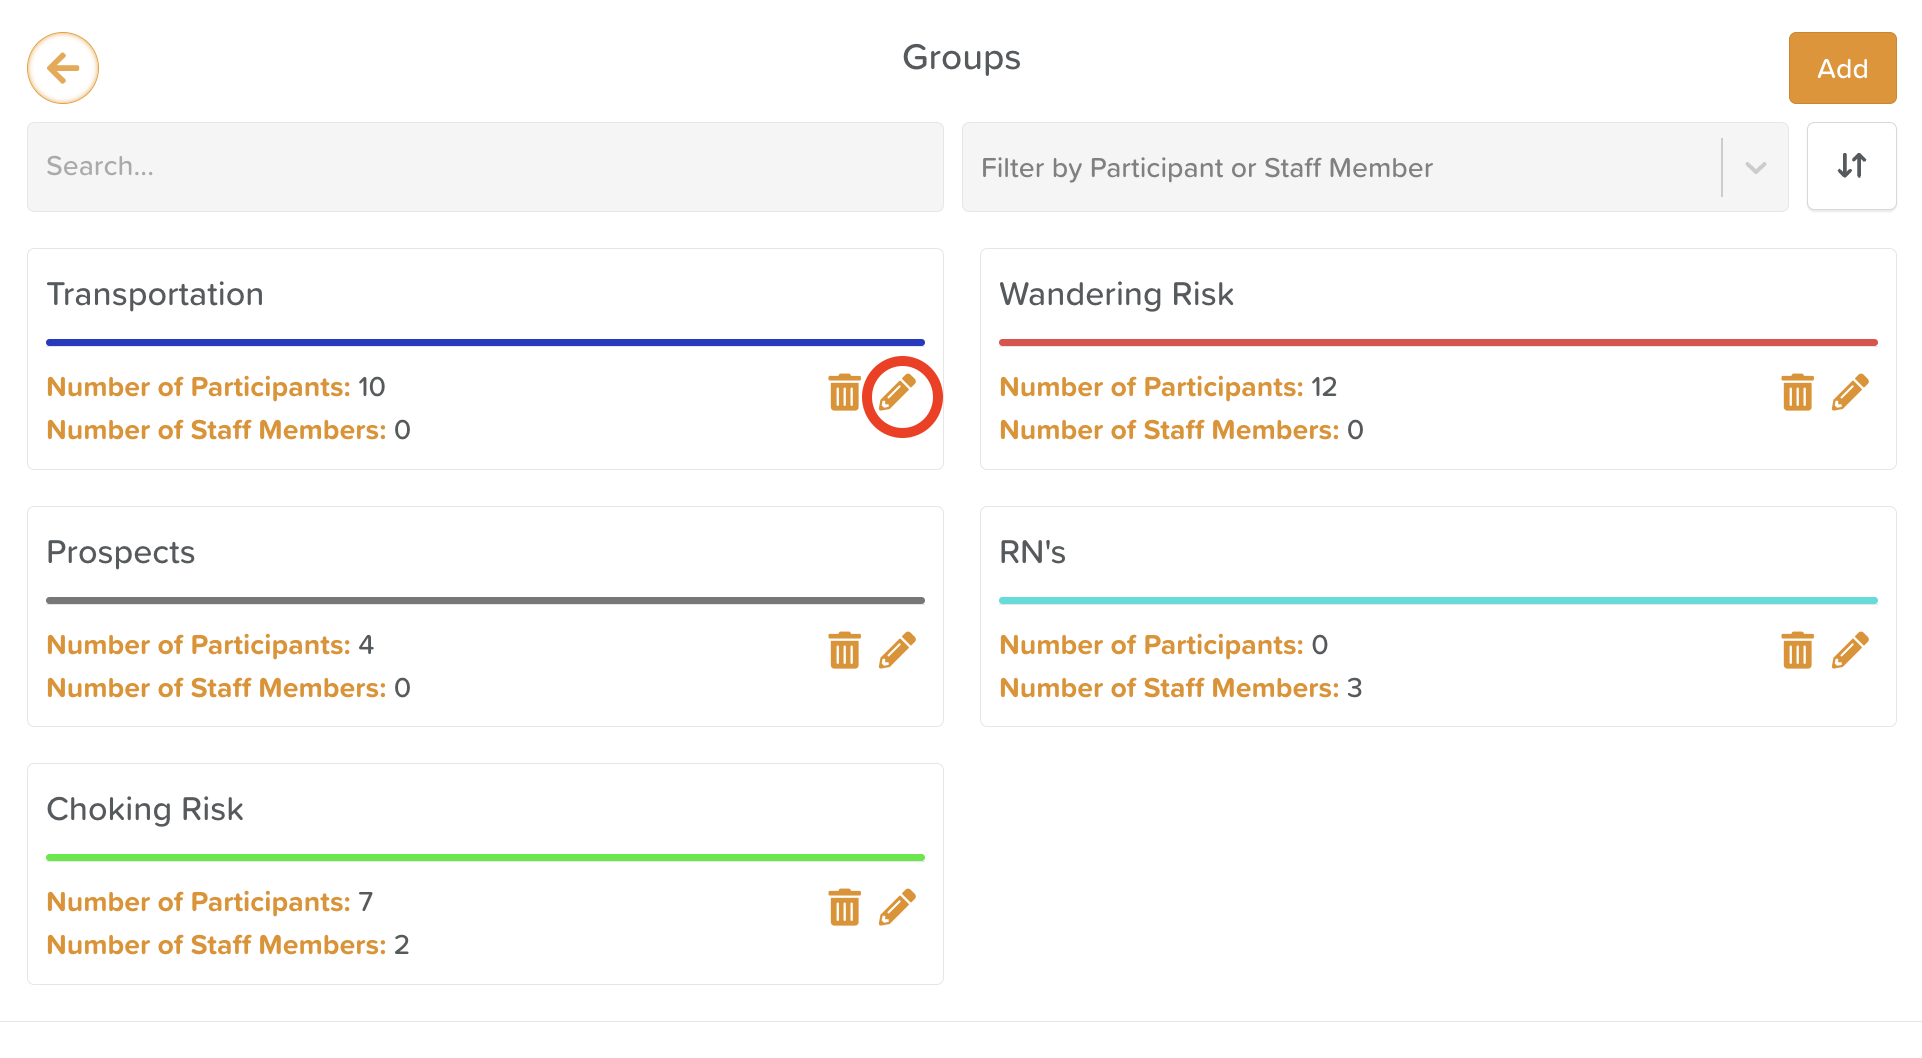Click the back arrow button

[x=63, y=68]
